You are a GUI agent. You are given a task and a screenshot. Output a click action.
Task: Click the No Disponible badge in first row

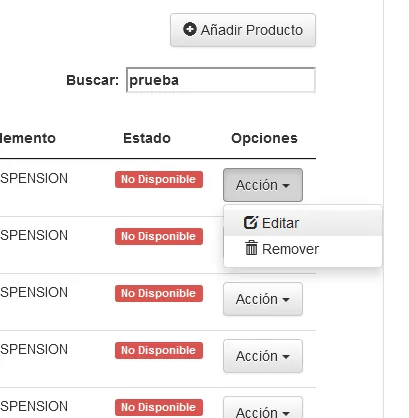159,179
